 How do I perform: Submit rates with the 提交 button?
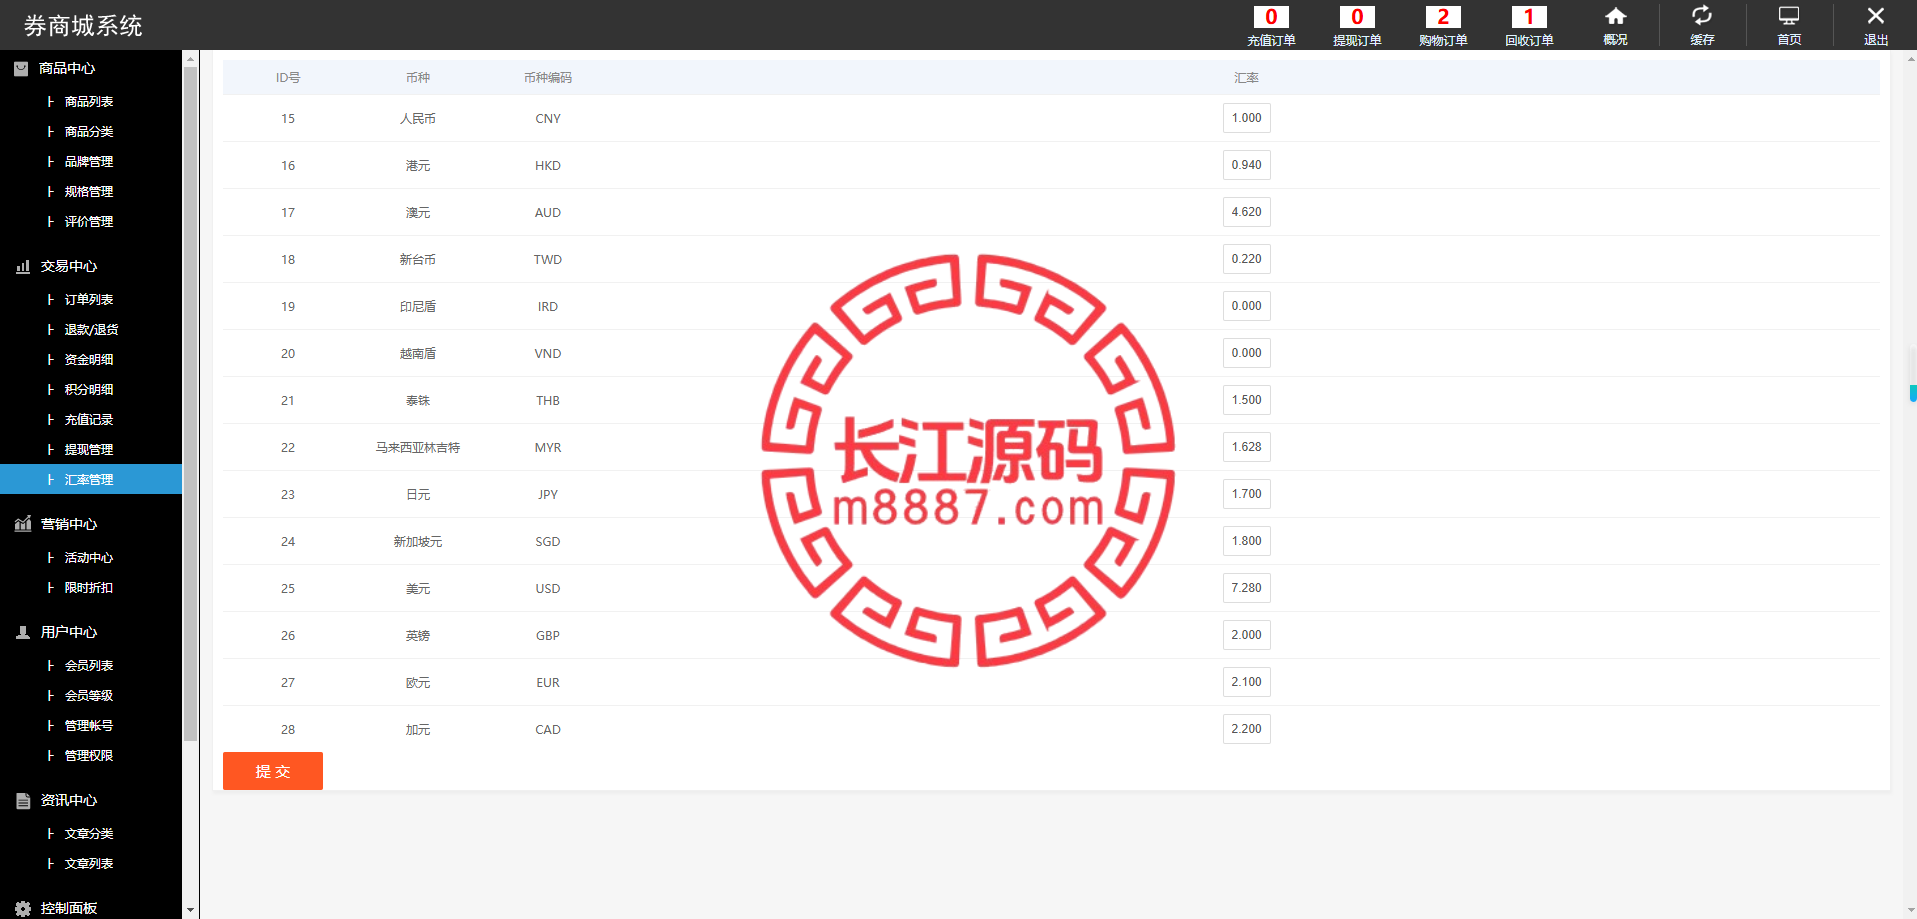[273, 771]
